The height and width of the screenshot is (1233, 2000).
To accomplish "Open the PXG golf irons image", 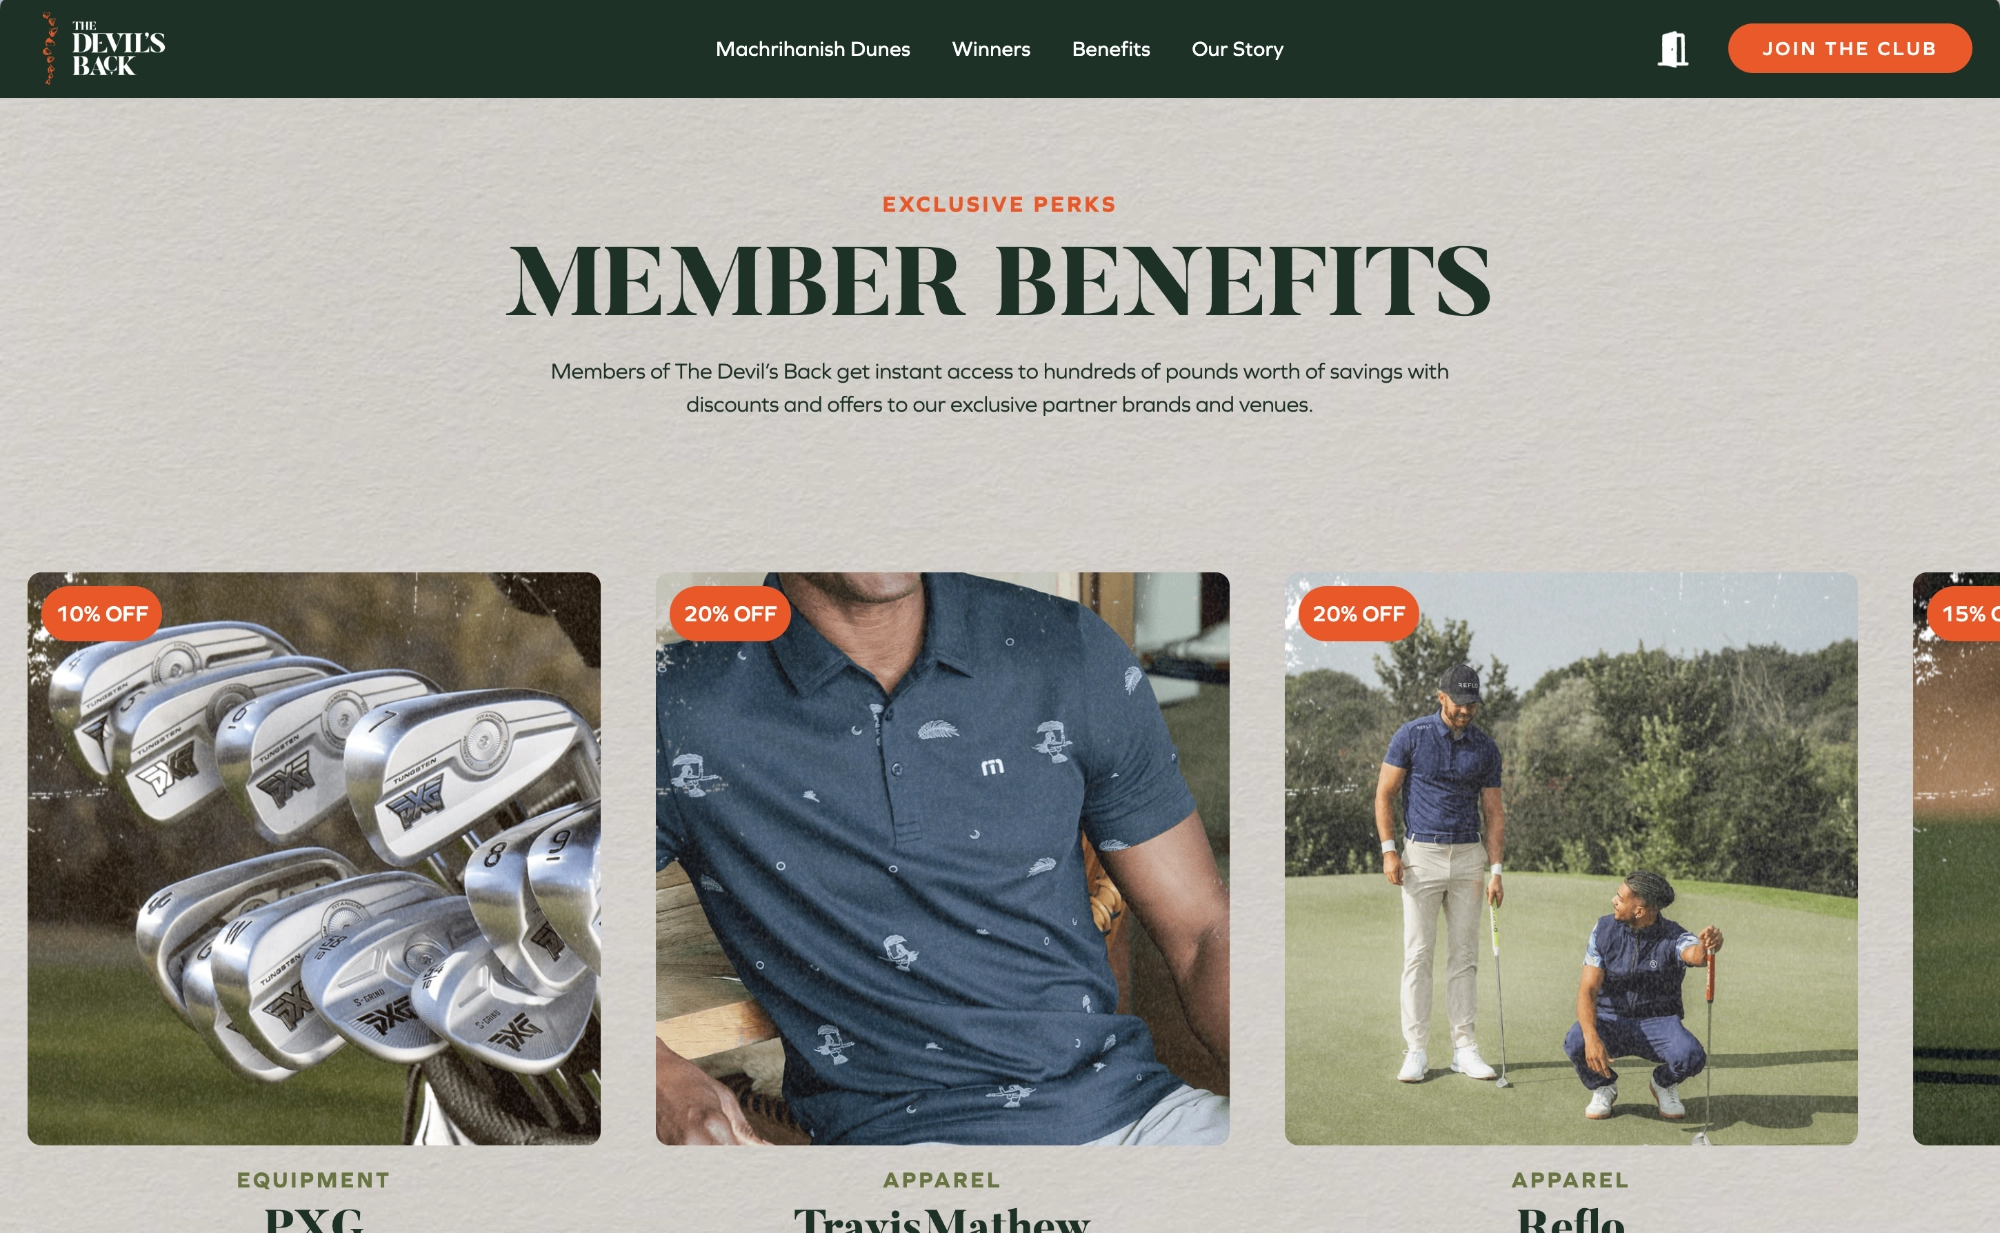I will (x=314, y=858).
